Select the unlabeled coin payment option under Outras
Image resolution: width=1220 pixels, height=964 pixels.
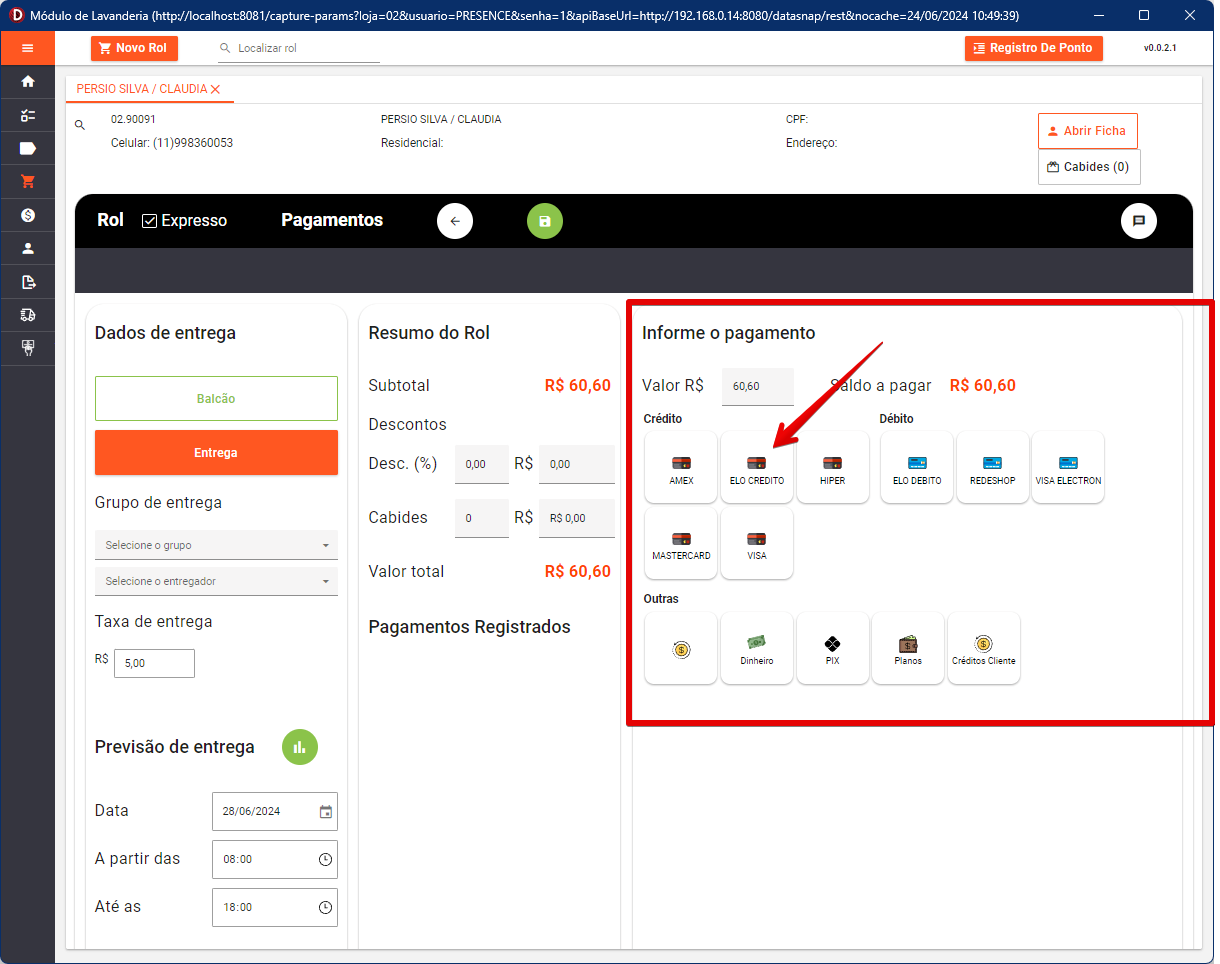pos(681,648)
